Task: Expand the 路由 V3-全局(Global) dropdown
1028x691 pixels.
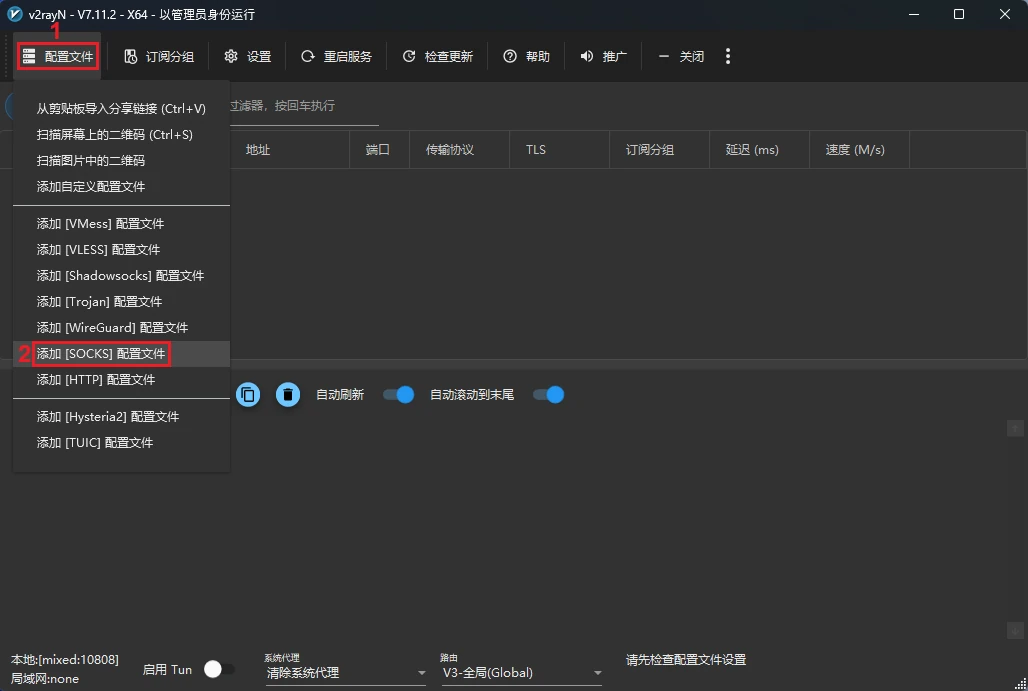Action: point(522,673)
